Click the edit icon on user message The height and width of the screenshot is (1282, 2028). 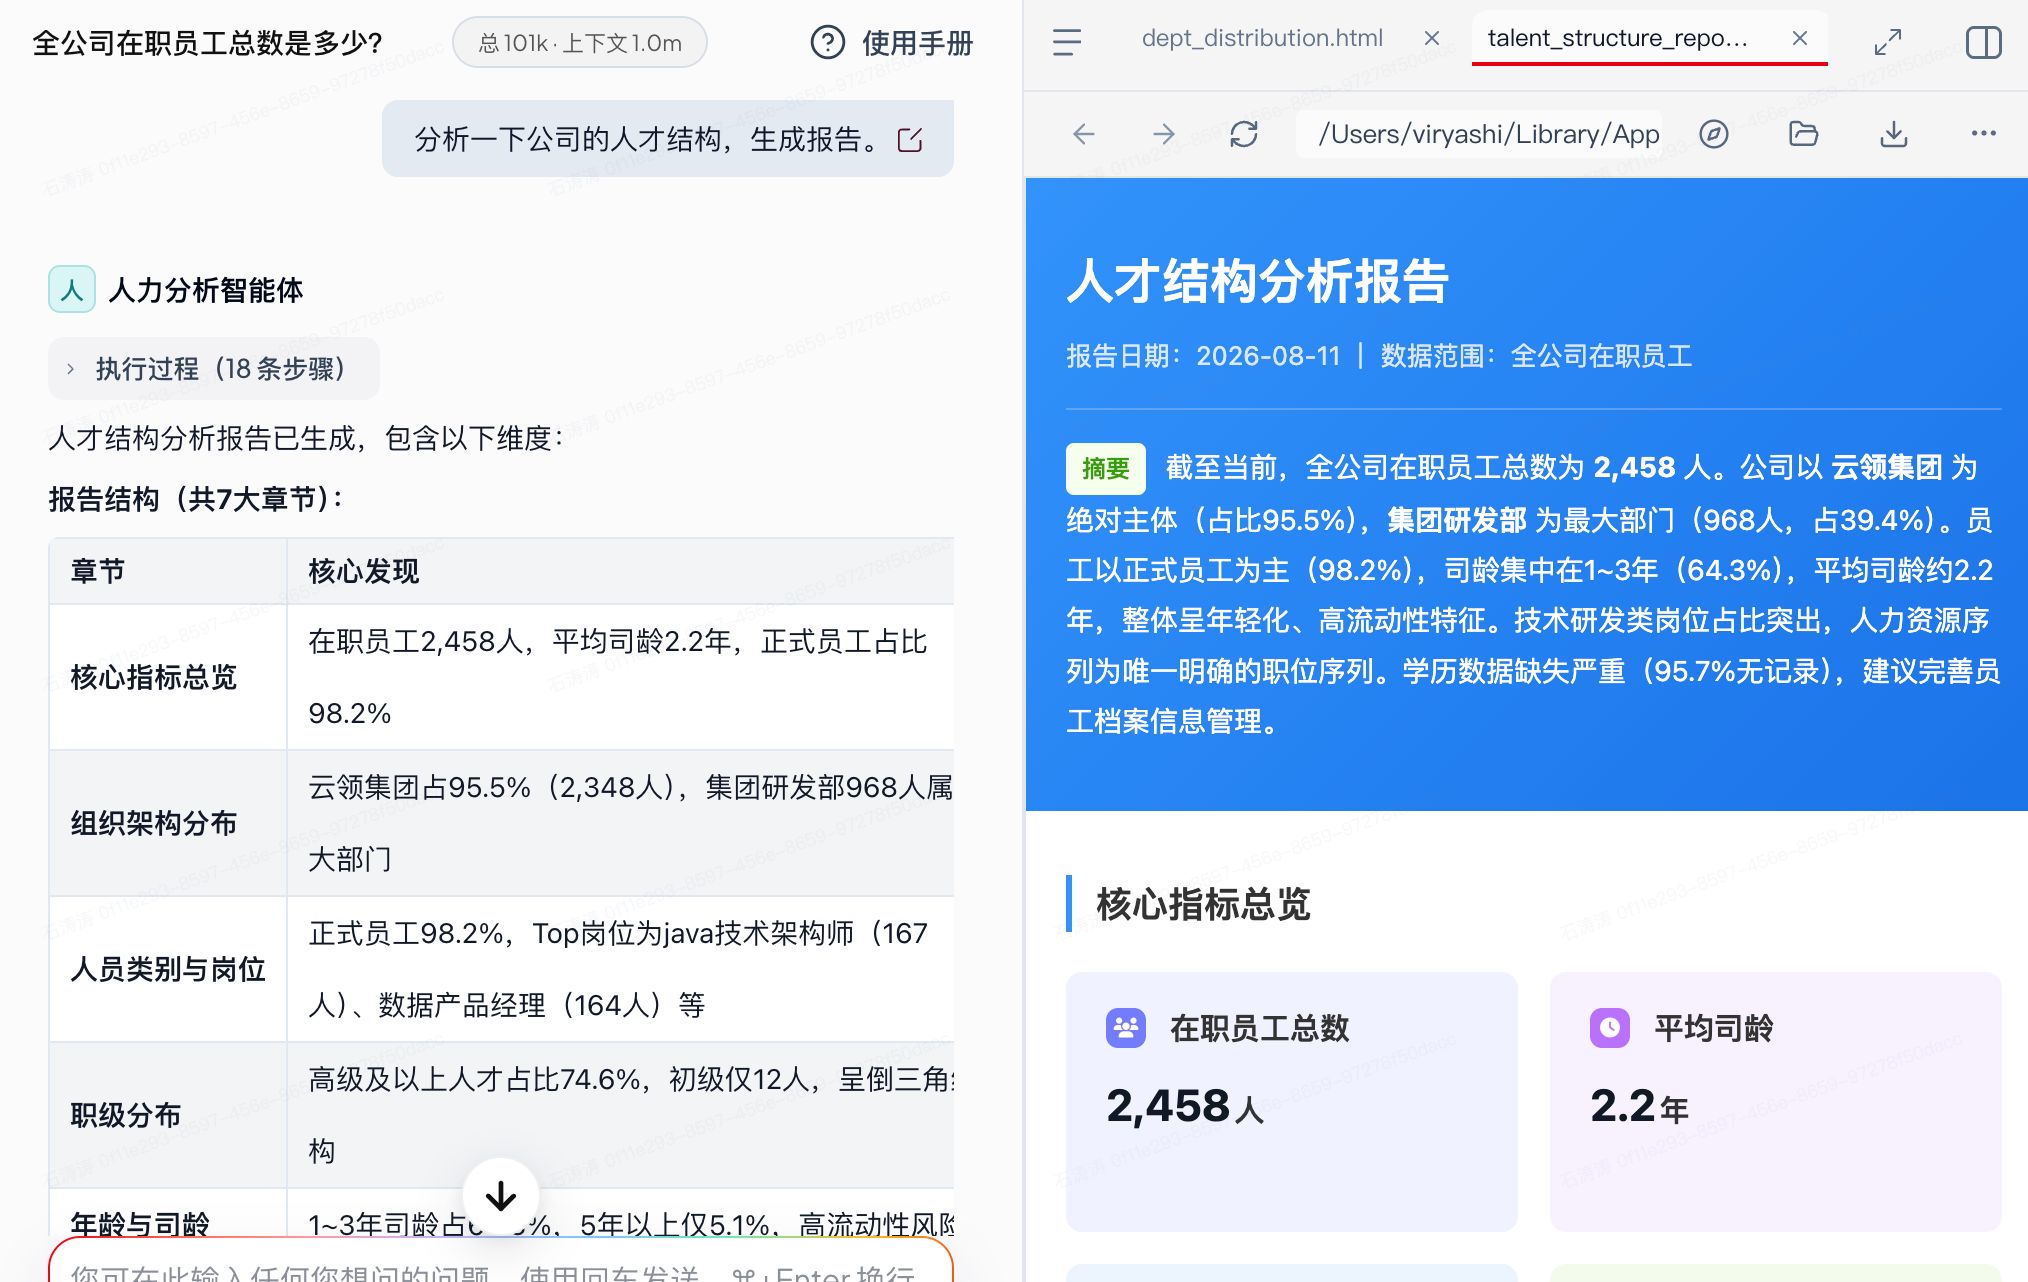coord(910,140)
